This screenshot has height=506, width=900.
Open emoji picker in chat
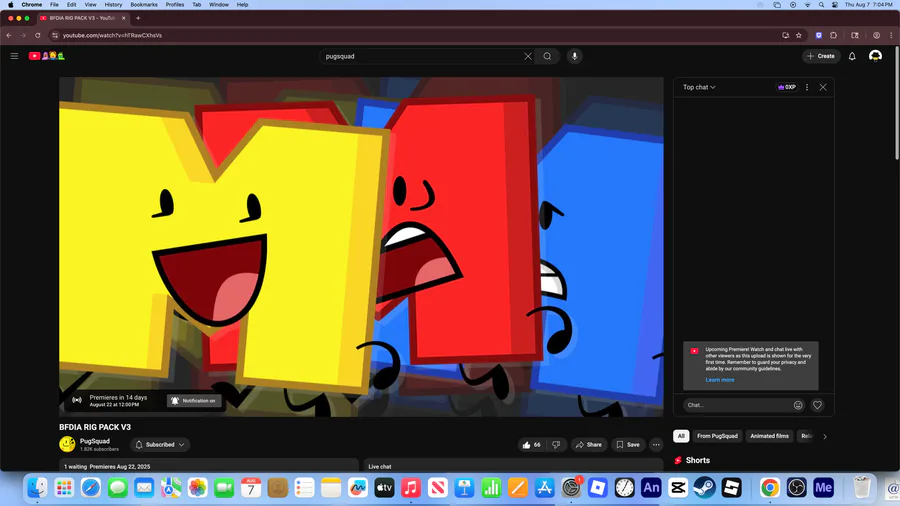click(798, 405)
